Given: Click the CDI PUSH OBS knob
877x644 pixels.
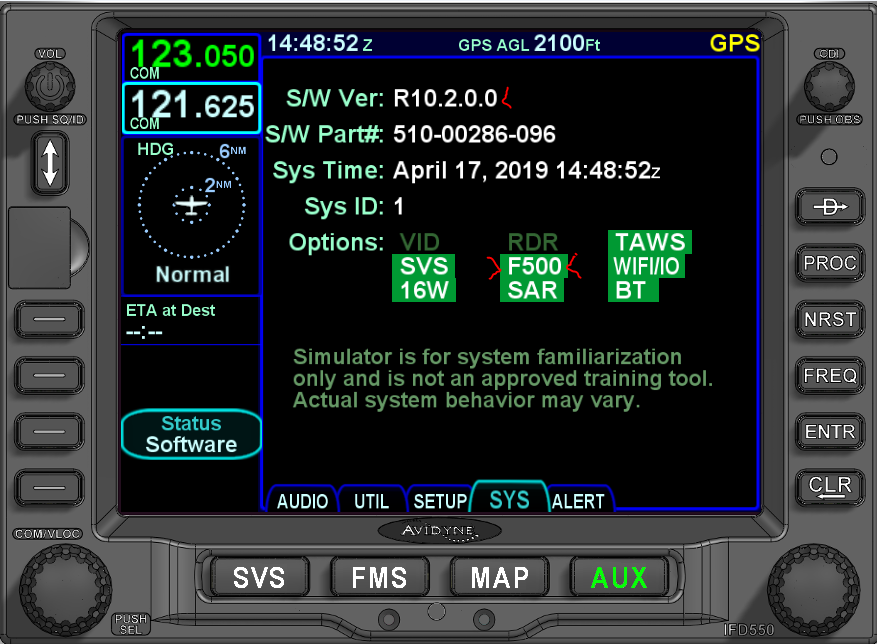Looking at the screenshot, I should pyautogui.click(x=829, y=87).
